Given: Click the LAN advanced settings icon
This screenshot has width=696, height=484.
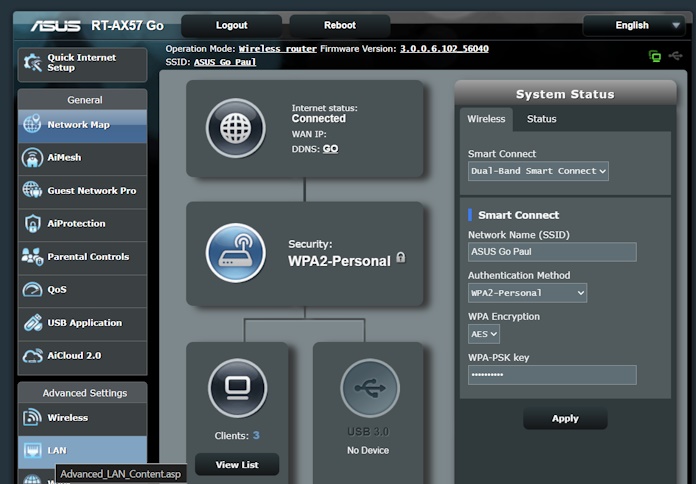Looking at the screenshot, I should click(32, 450).
